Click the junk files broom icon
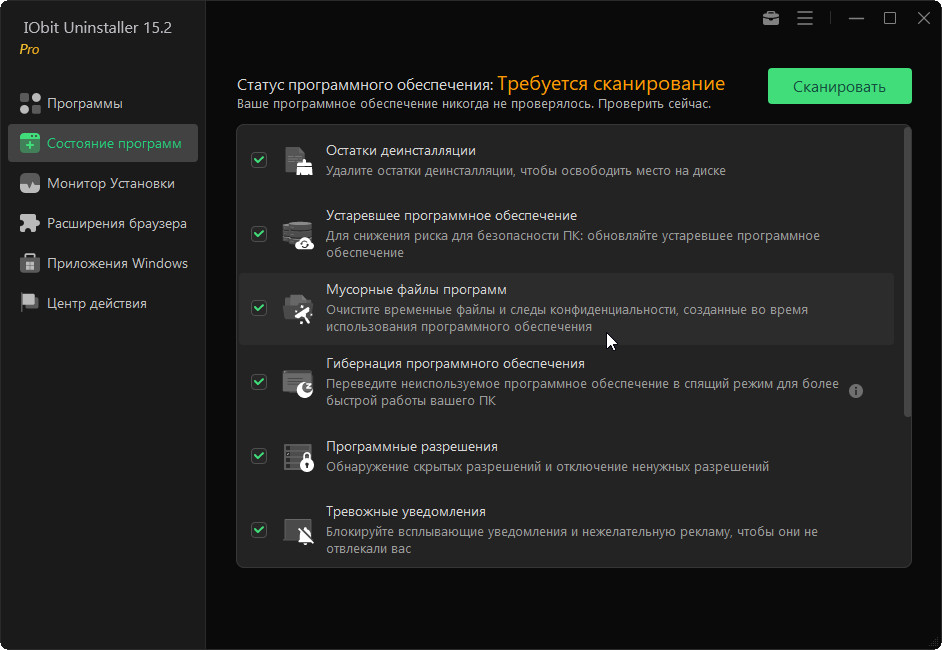The width and height of the screenshot is (942, 650). tap(298, 308)
